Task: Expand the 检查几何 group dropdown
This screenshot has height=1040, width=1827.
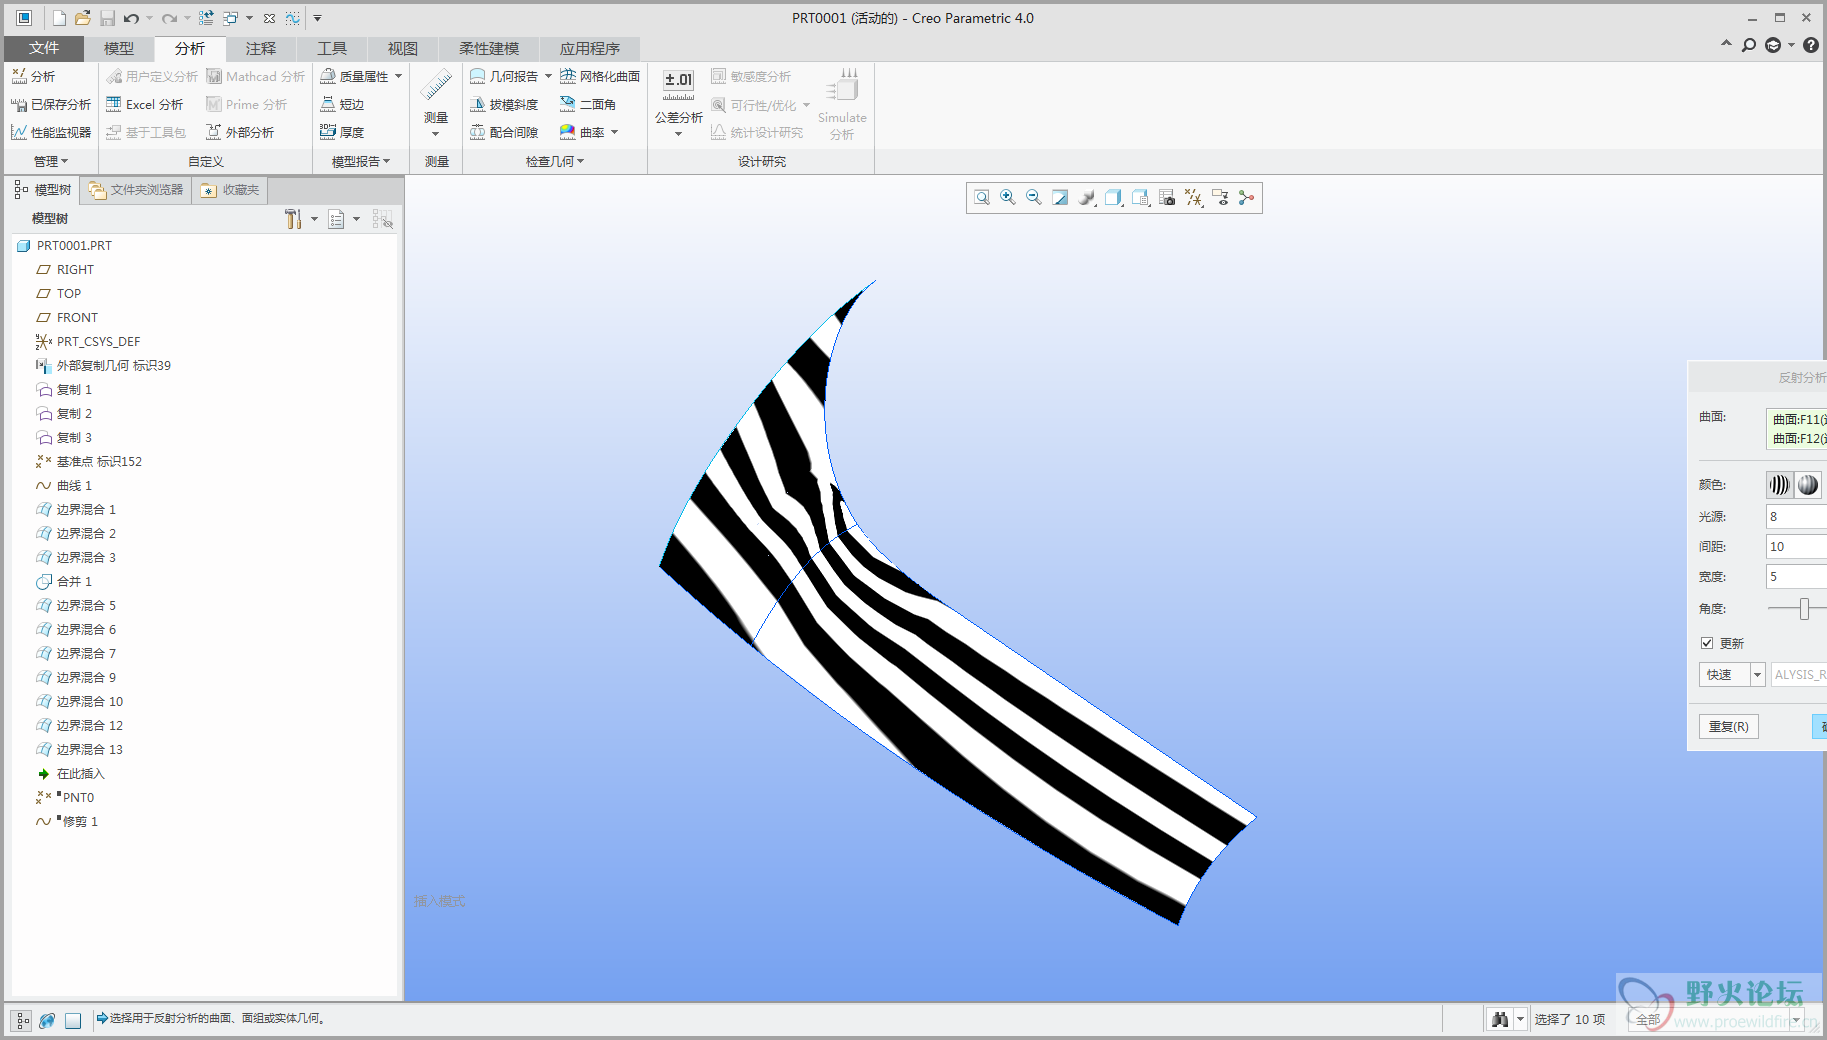Action: tap(555, 161)
